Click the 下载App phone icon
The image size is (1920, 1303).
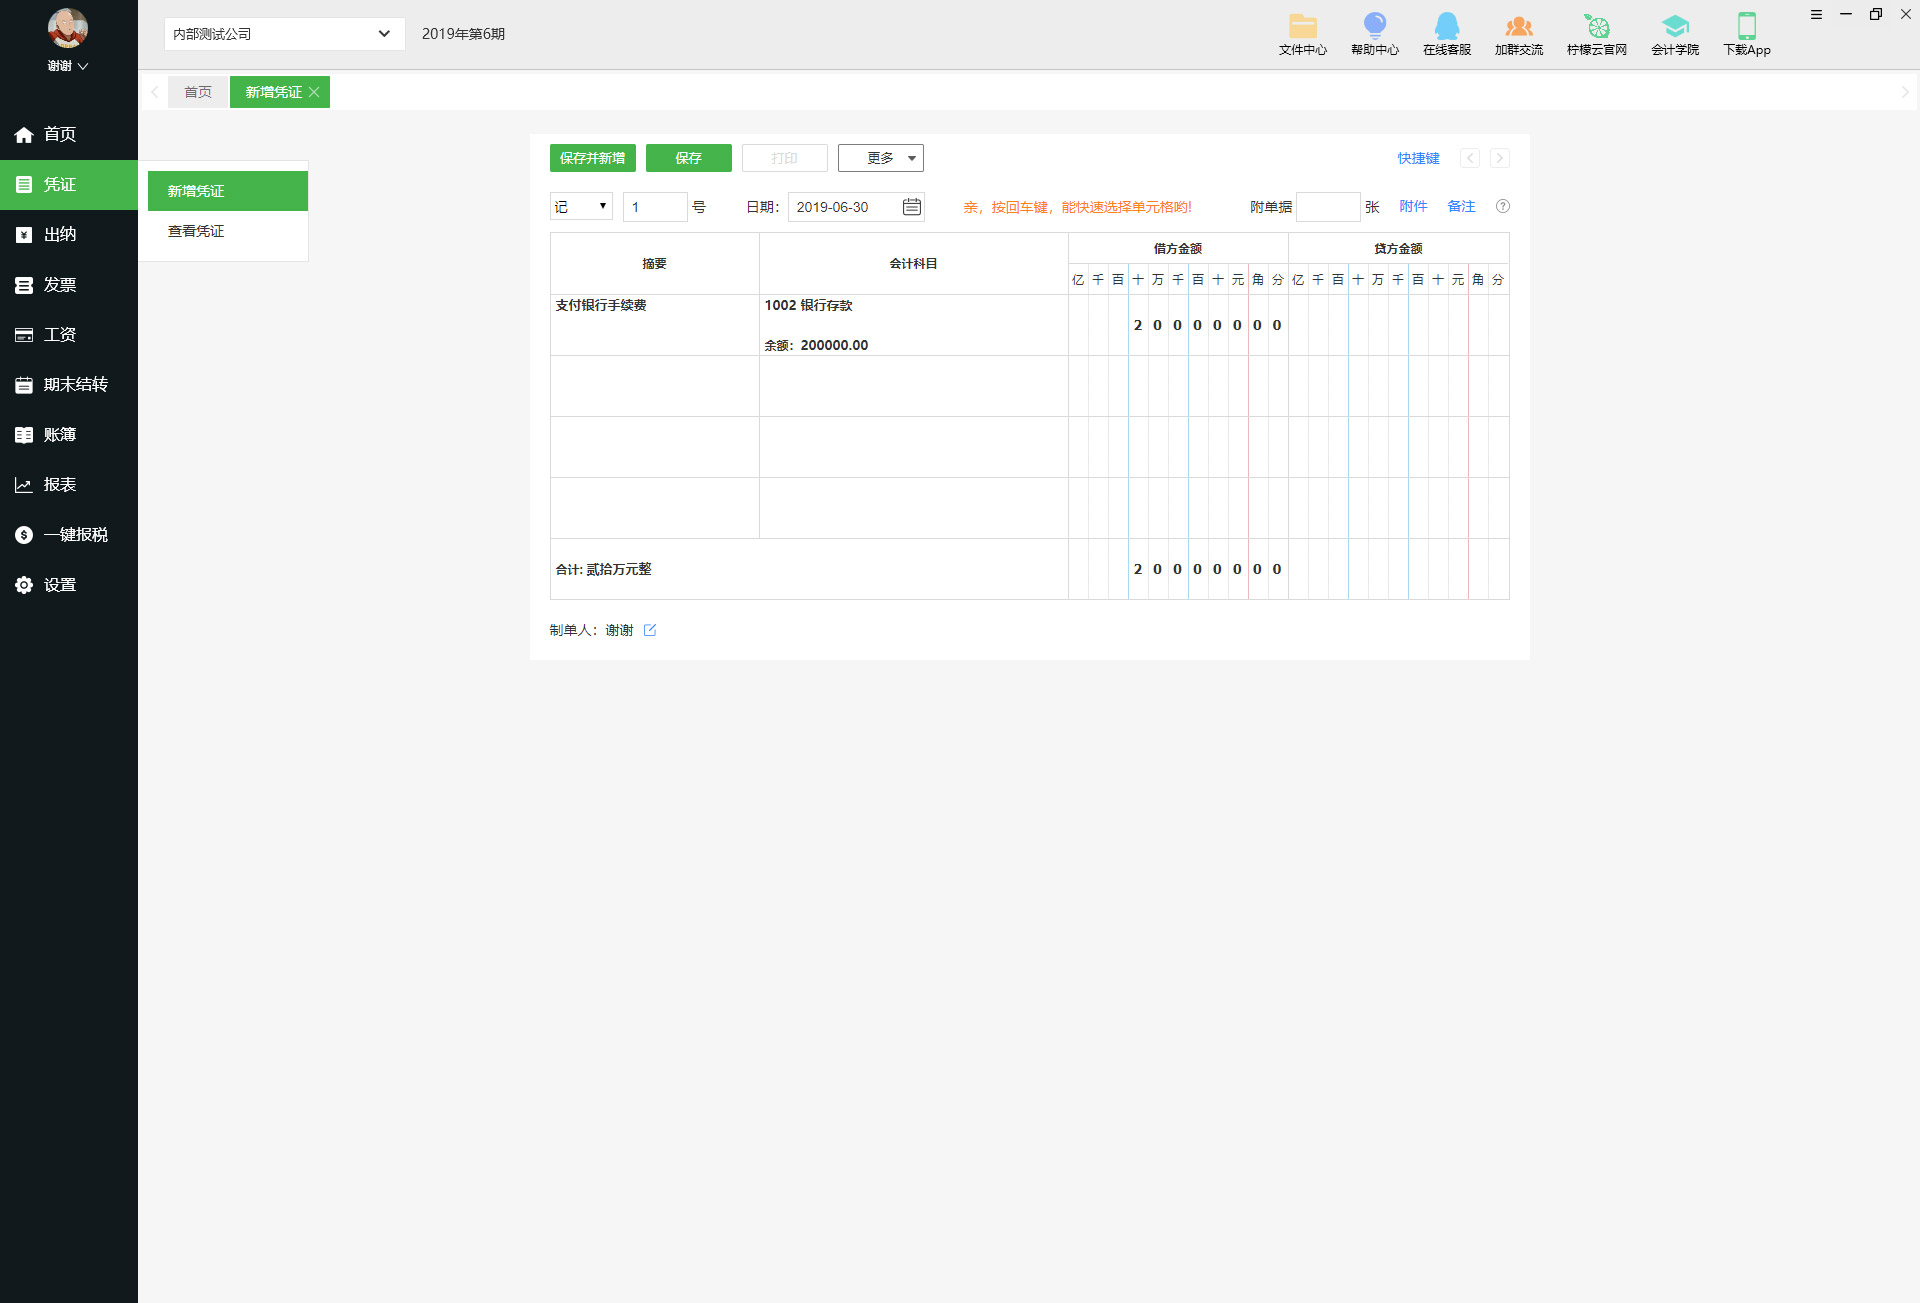pos(1746,27)
